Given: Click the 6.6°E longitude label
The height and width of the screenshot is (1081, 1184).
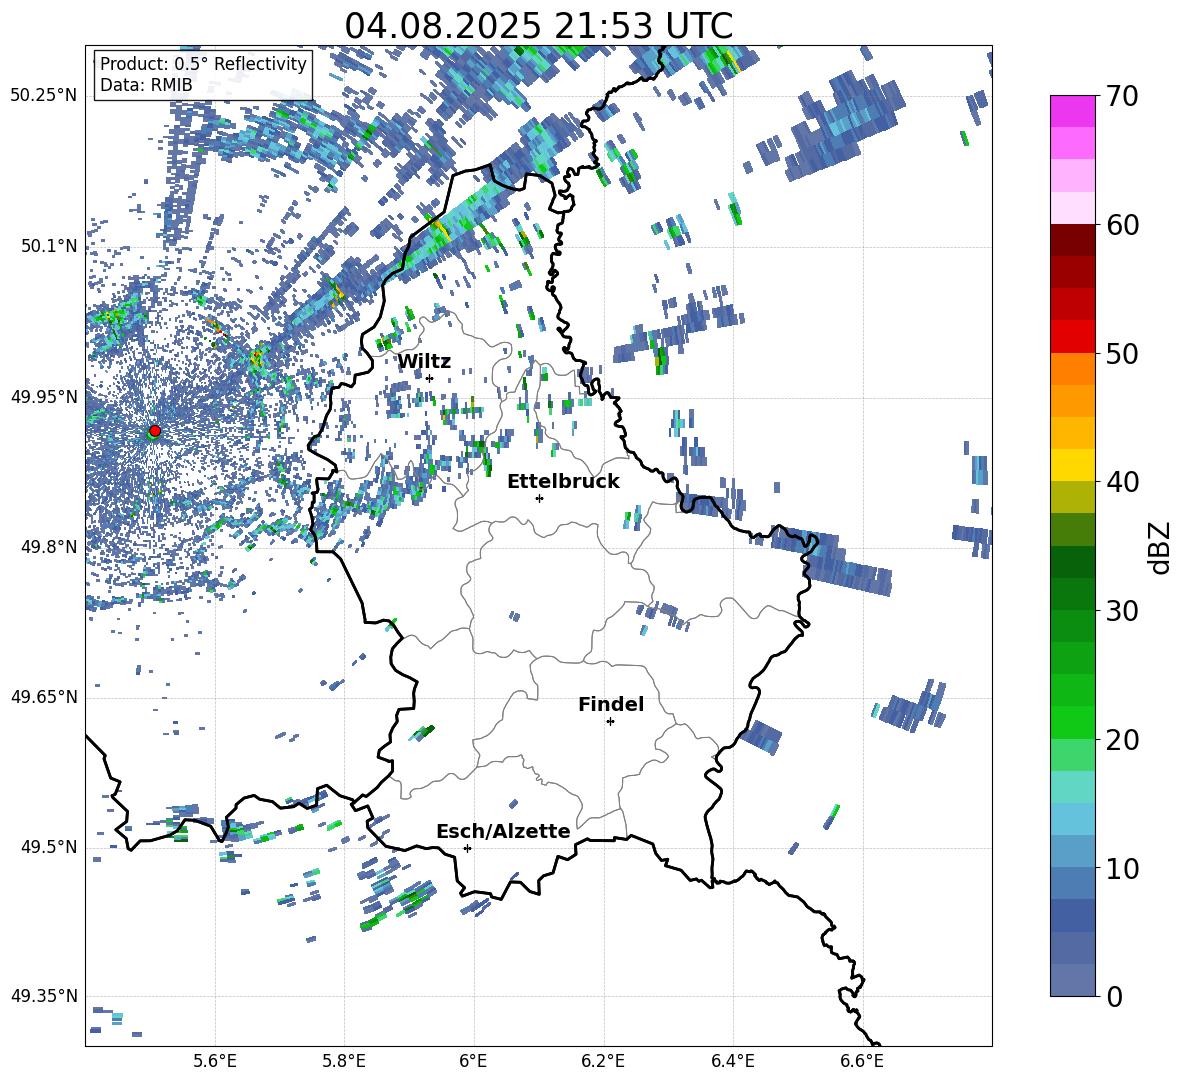Looking at the screenshot, I should [x=862, y=1061].
